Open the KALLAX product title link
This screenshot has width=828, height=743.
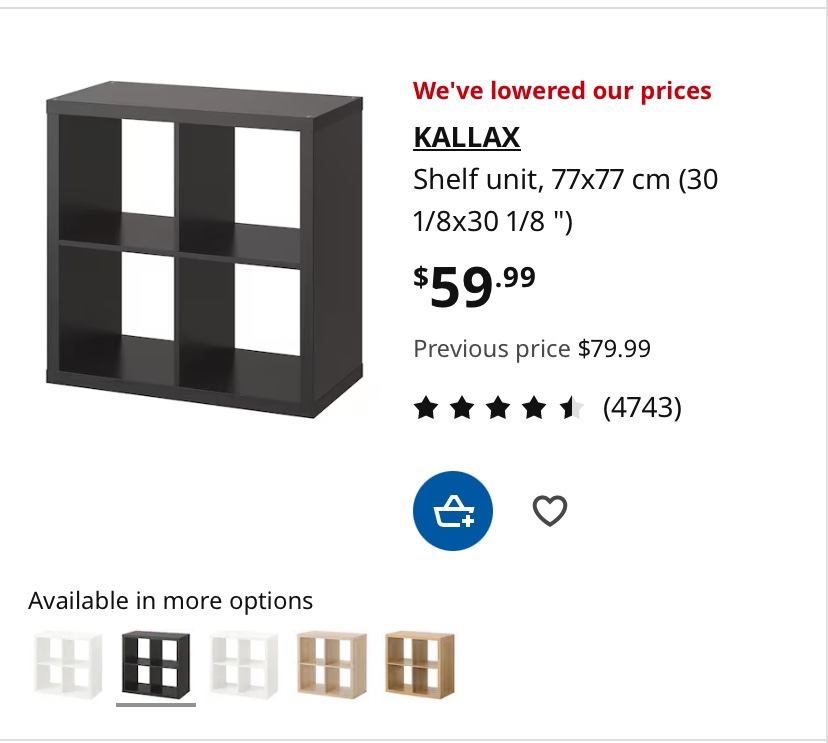[x=466, y=138]
